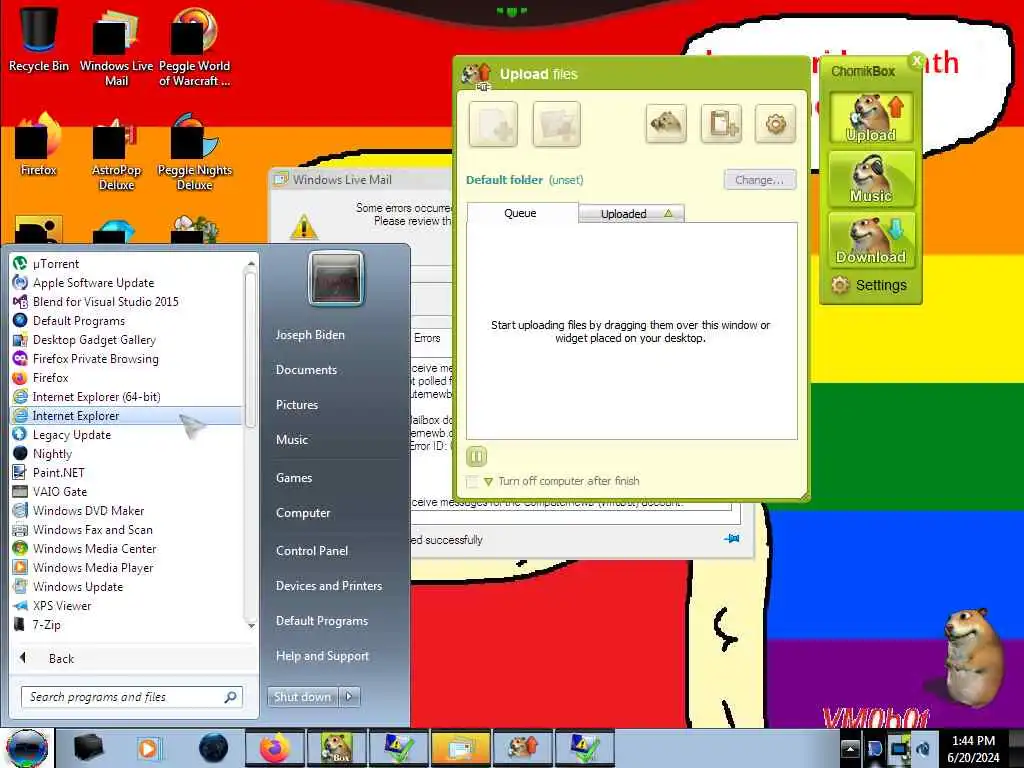
Task: Open the arrow menu beside Shut down
Action: pos(349,697)
